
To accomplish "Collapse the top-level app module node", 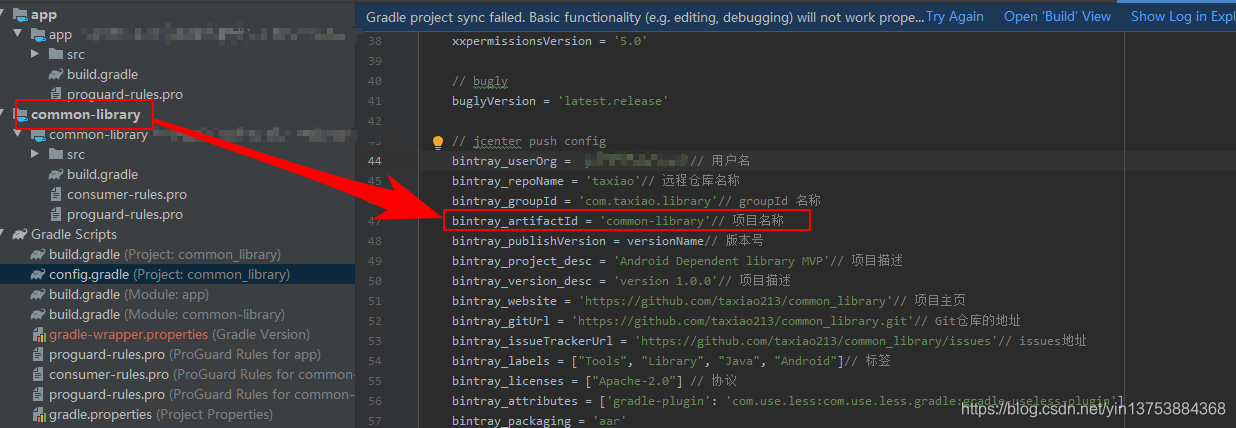I will [x=4, y=14].
